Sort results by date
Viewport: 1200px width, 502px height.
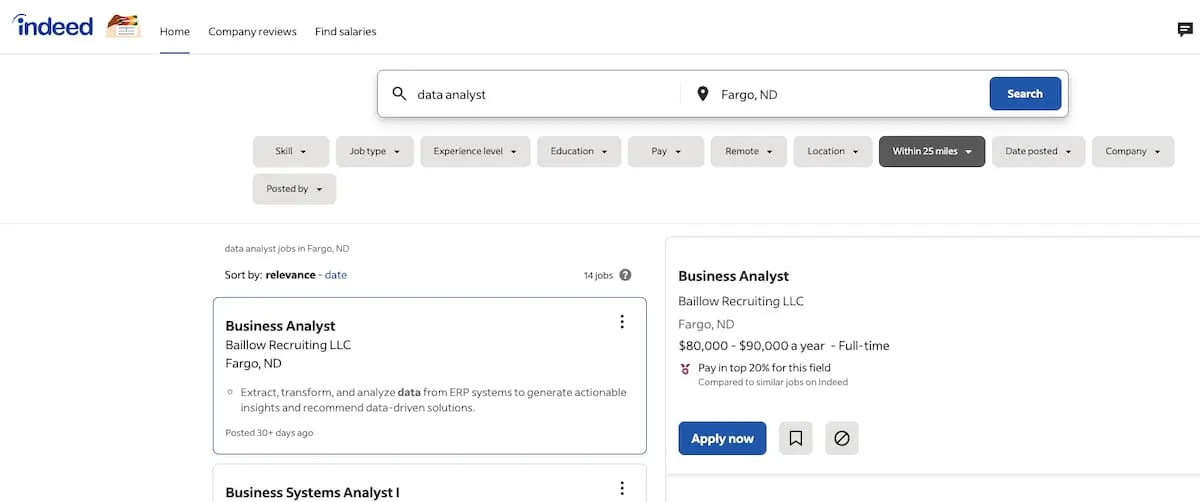(x=336, y=275)
